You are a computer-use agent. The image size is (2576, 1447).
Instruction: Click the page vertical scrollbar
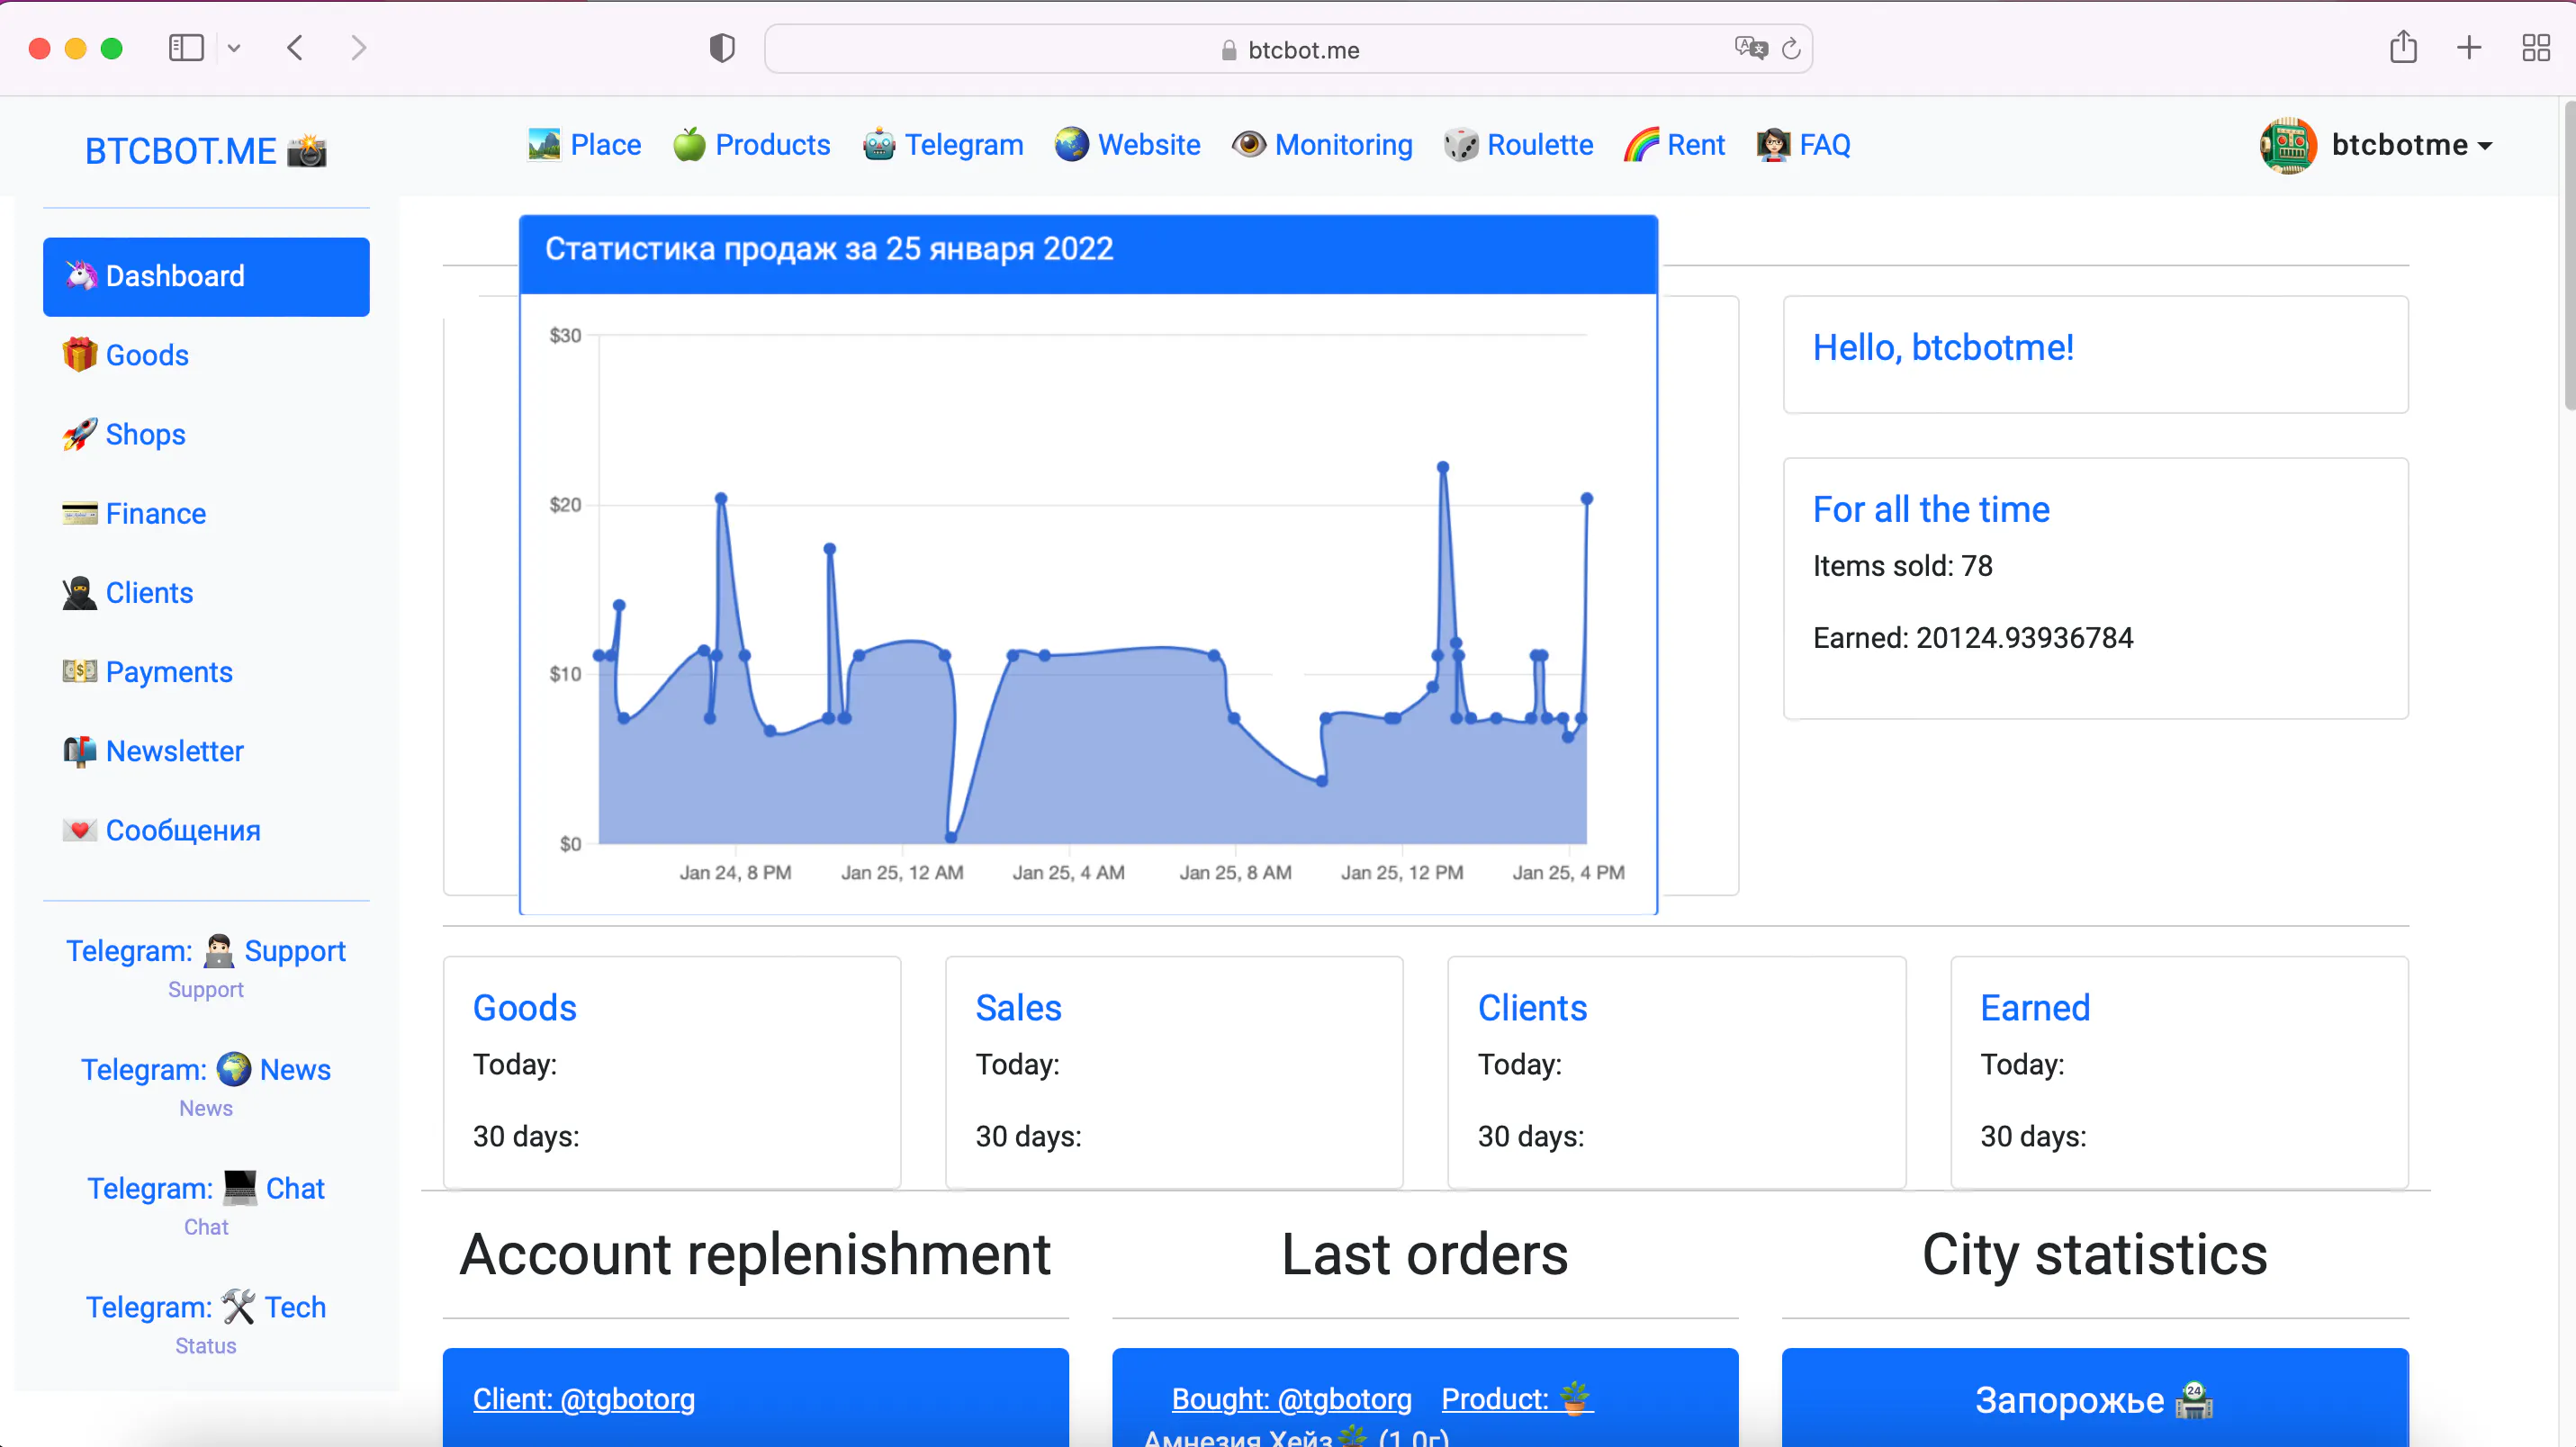pyautogui.click(x=2568, y=254)
